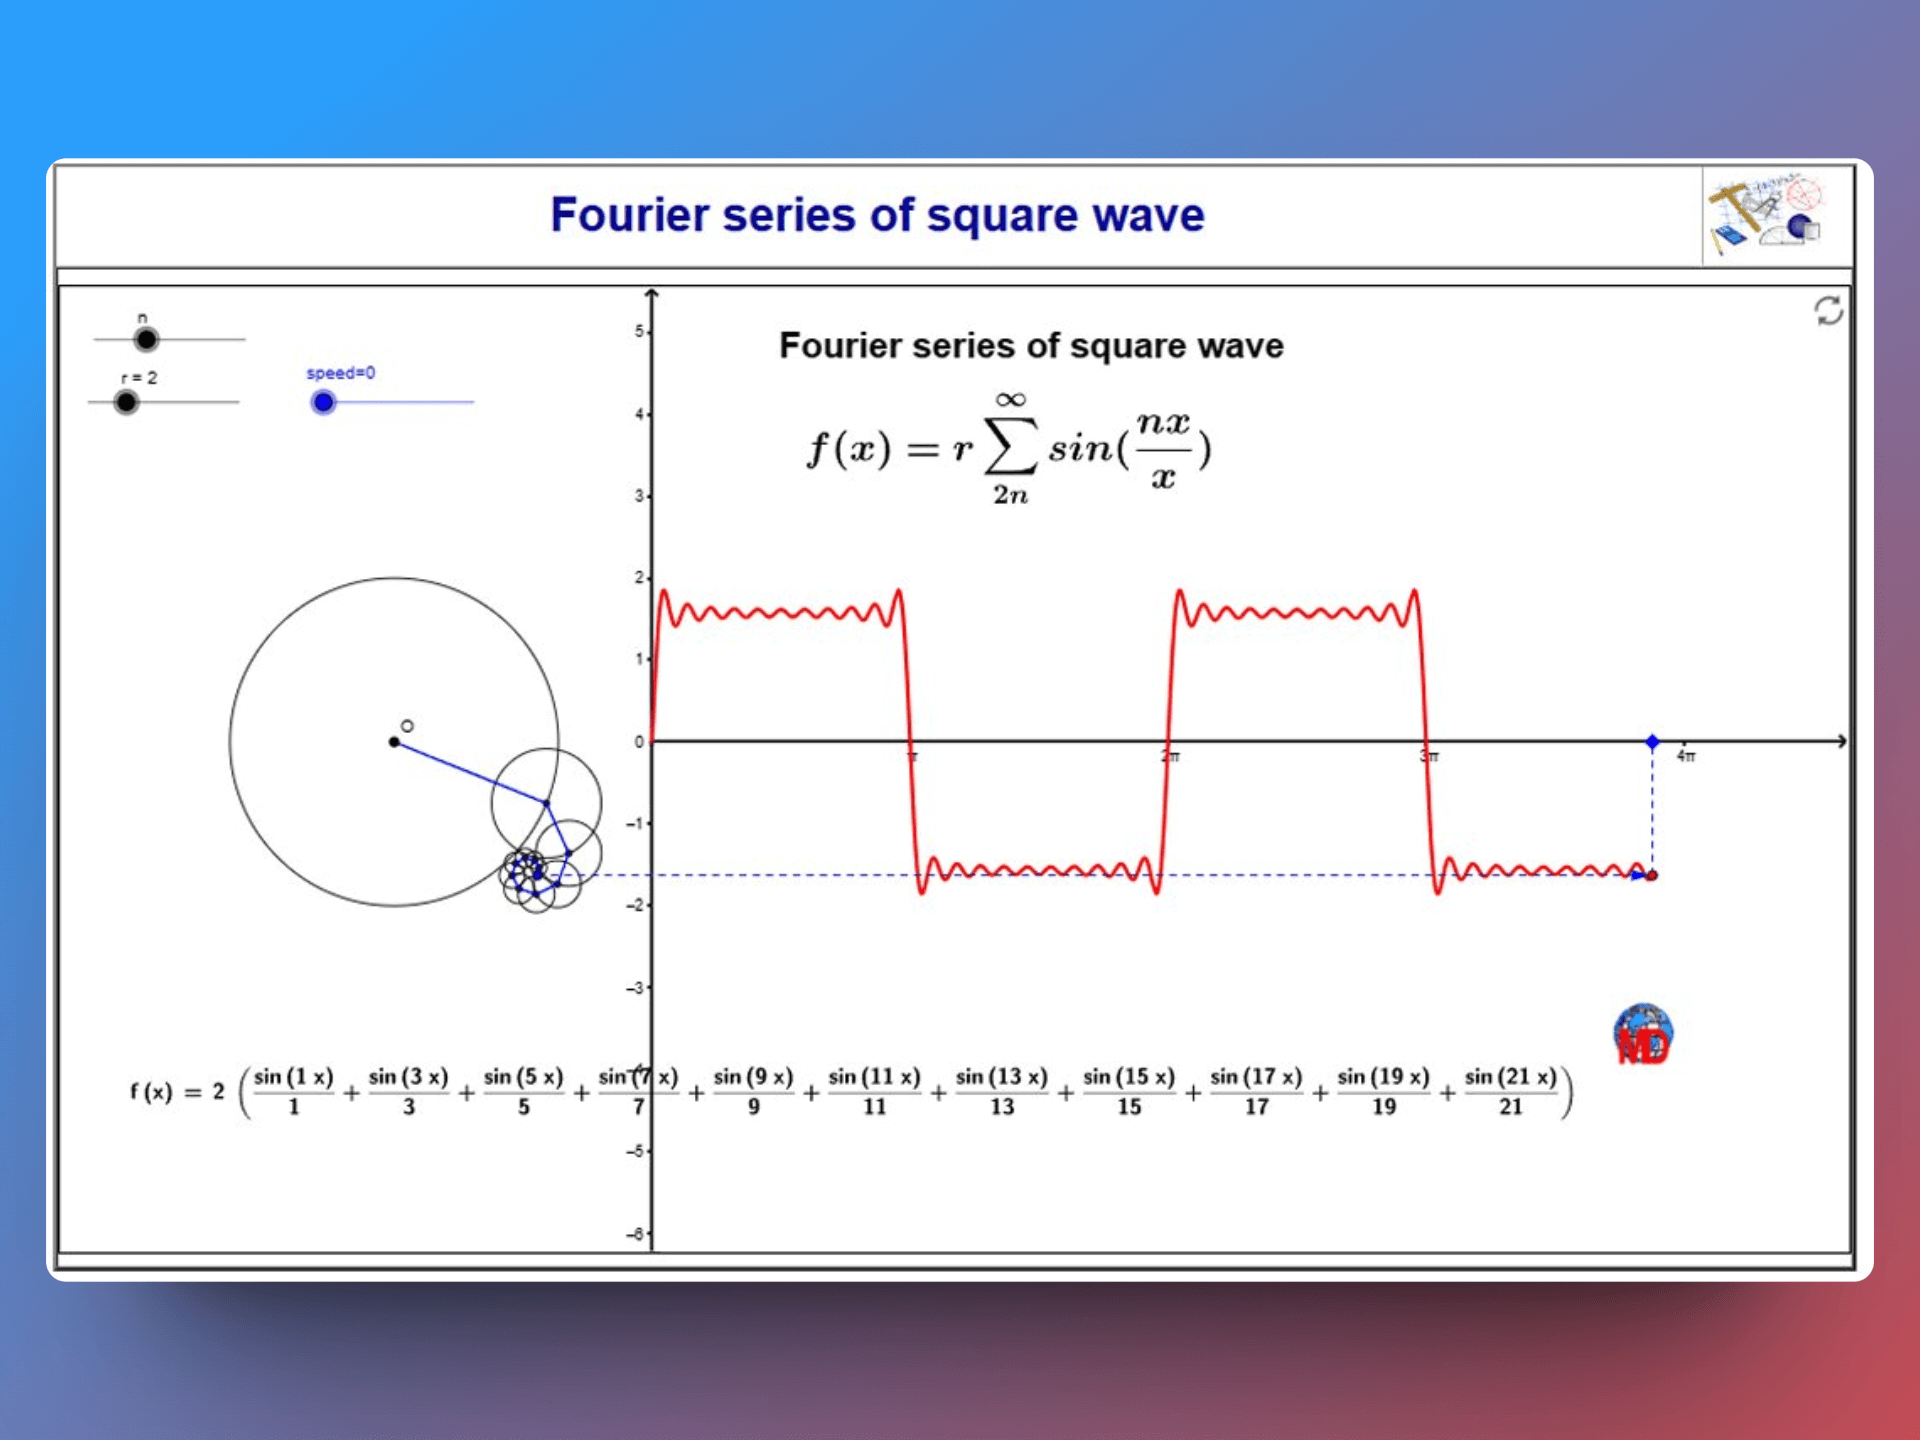Click the sin(19 x)/19 term

pyautogui.click(x=1383, y=1091)
